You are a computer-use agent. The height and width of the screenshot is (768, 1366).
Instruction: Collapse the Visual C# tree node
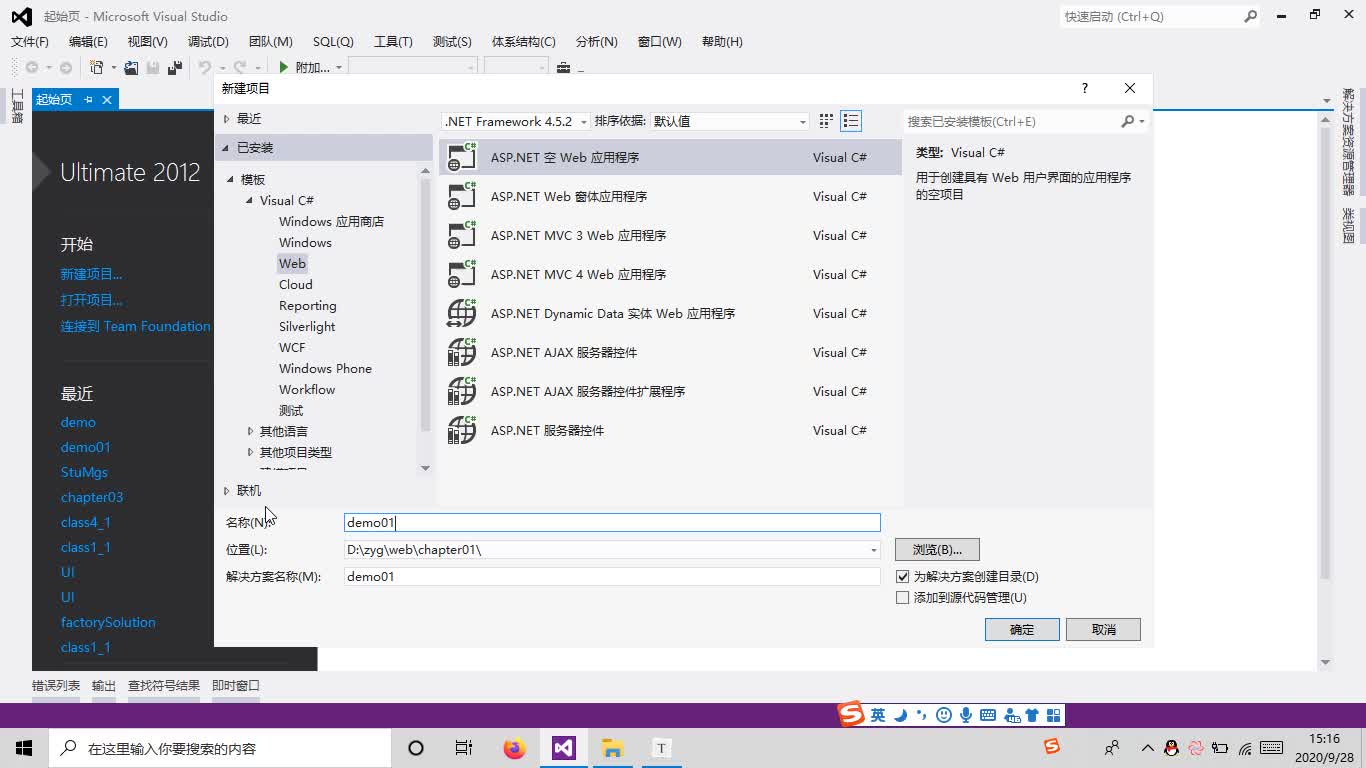250,200
